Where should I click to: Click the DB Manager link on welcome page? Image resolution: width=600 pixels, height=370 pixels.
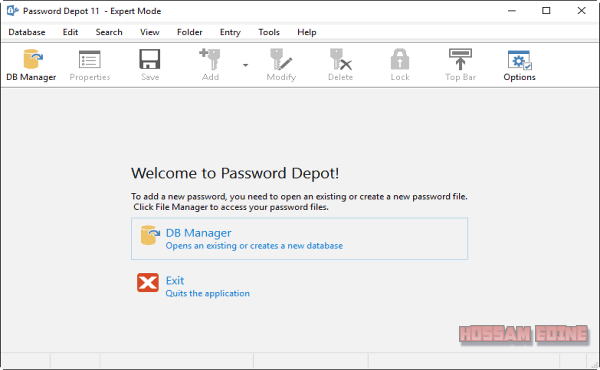pos(198,233)
